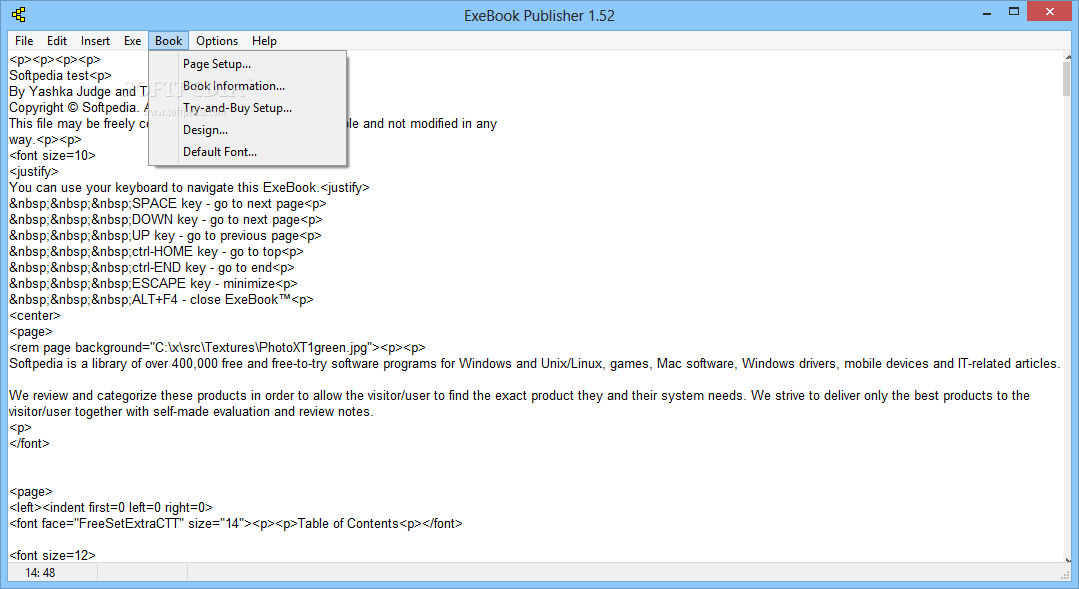This screenshot has height=589, width=1079.
Task: Click the '<justify>' tag line
Action: tap(34, 171)
